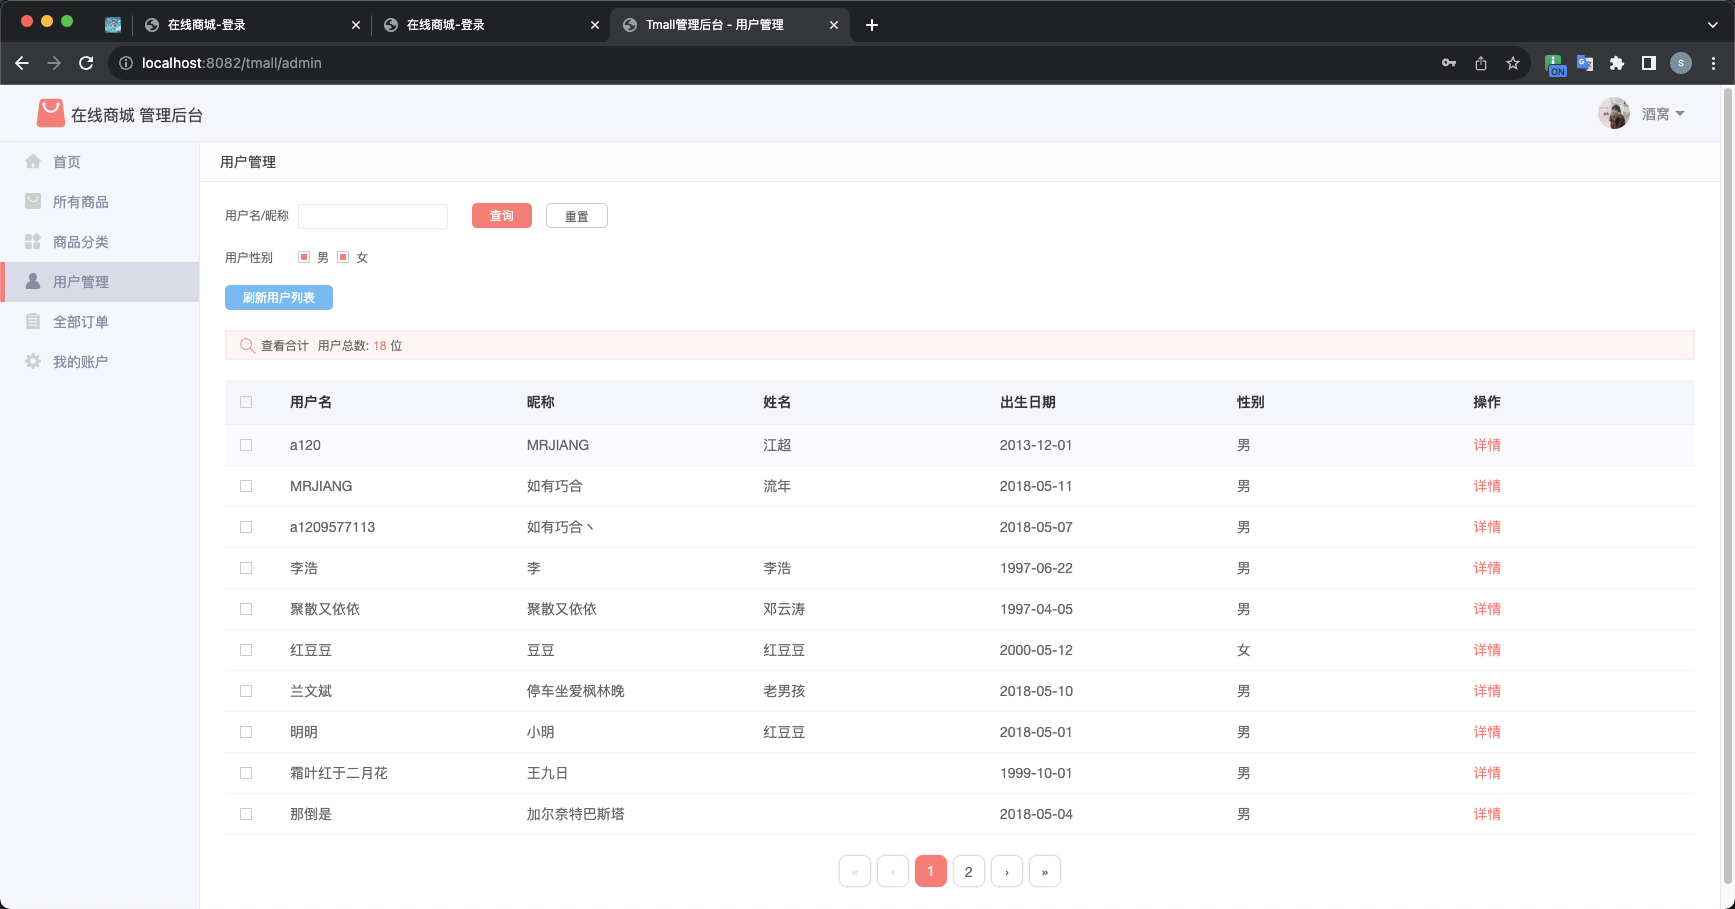
Task: Toggle the 男 gender checkbox
Action: coord(303,257)
